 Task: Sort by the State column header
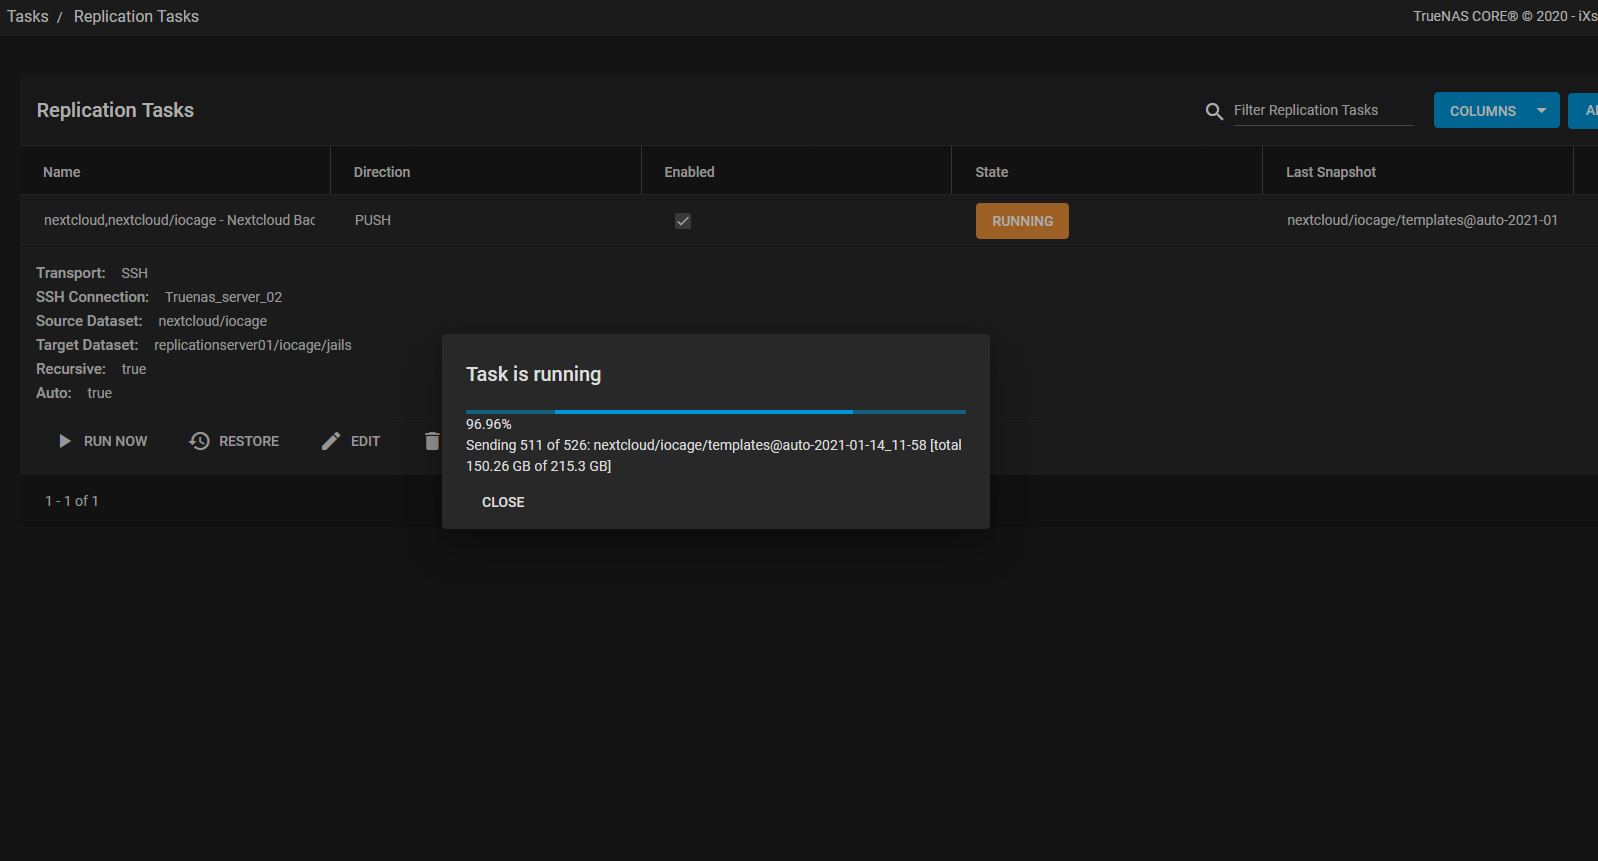click(992, 172)
